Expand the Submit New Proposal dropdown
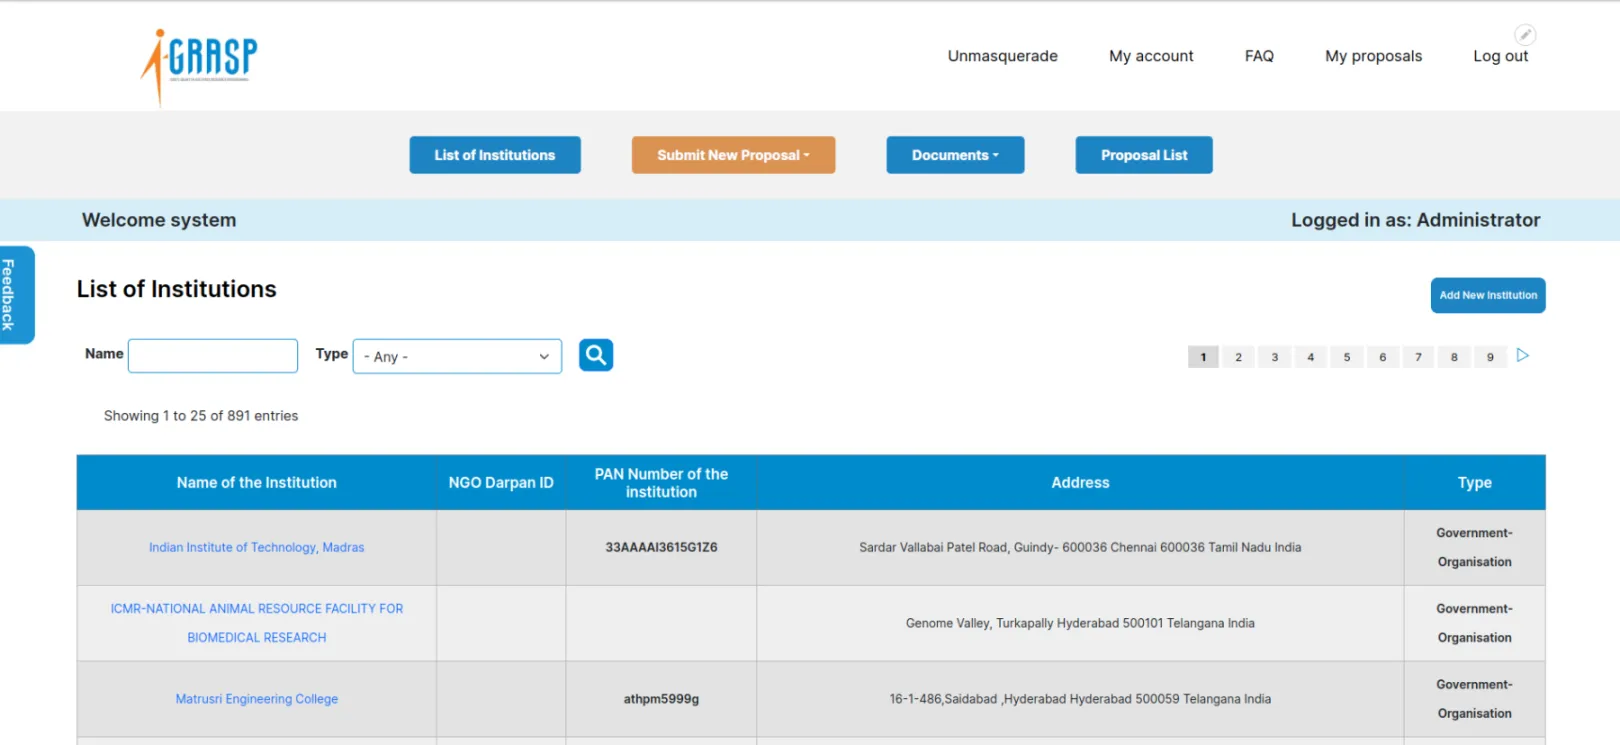 pyautogui.click(x=733, y=155)
